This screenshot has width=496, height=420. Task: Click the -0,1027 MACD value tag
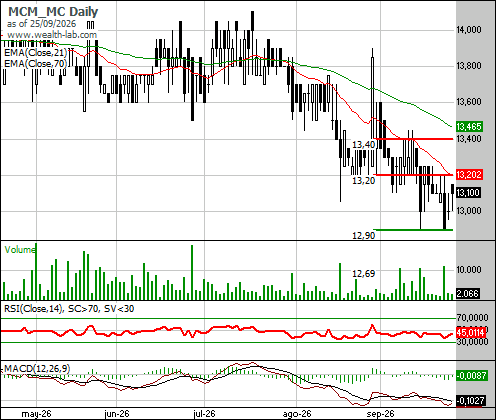coord(471,400)
